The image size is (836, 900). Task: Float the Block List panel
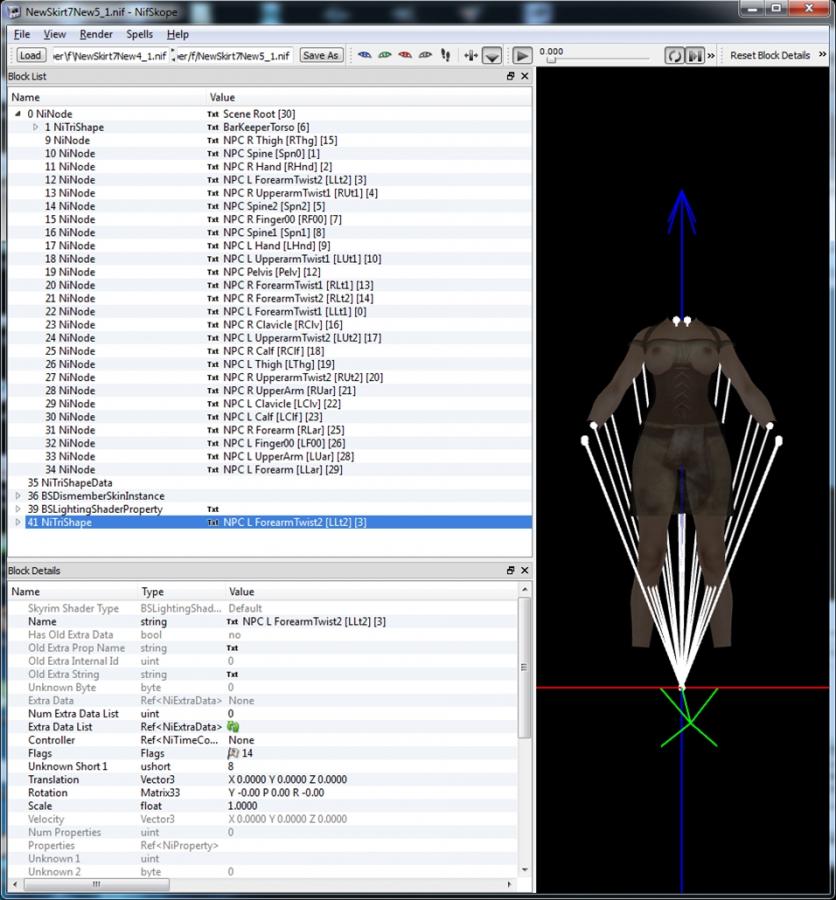tap(510, 76)
